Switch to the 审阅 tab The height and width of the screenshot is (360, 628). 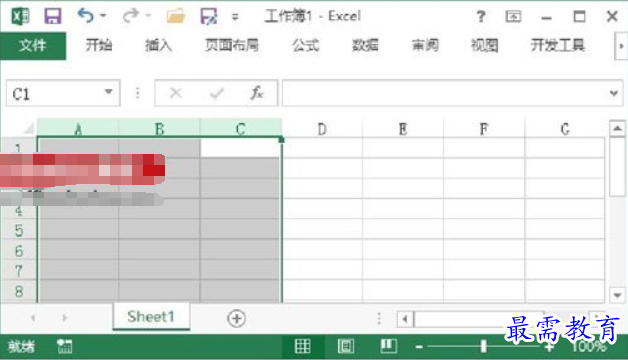coord(425,45)
